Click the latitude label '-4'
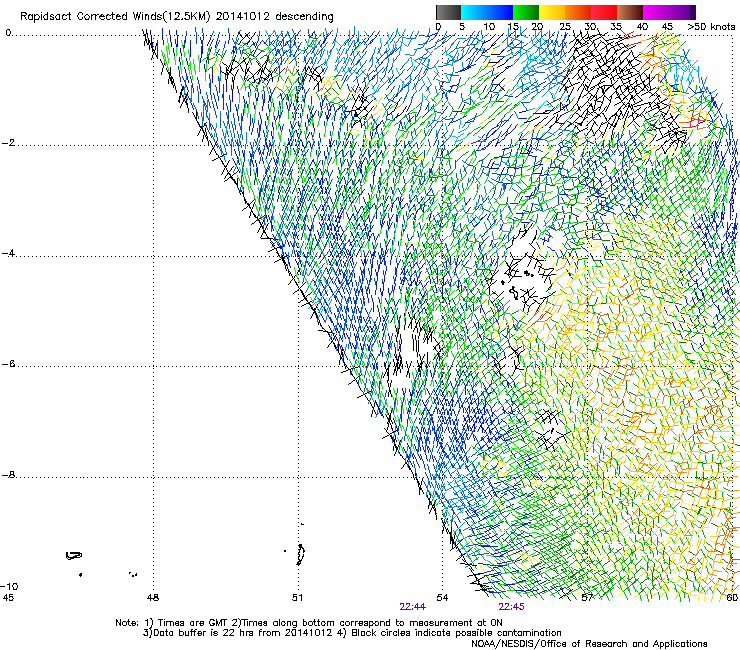 pos(8,253)
